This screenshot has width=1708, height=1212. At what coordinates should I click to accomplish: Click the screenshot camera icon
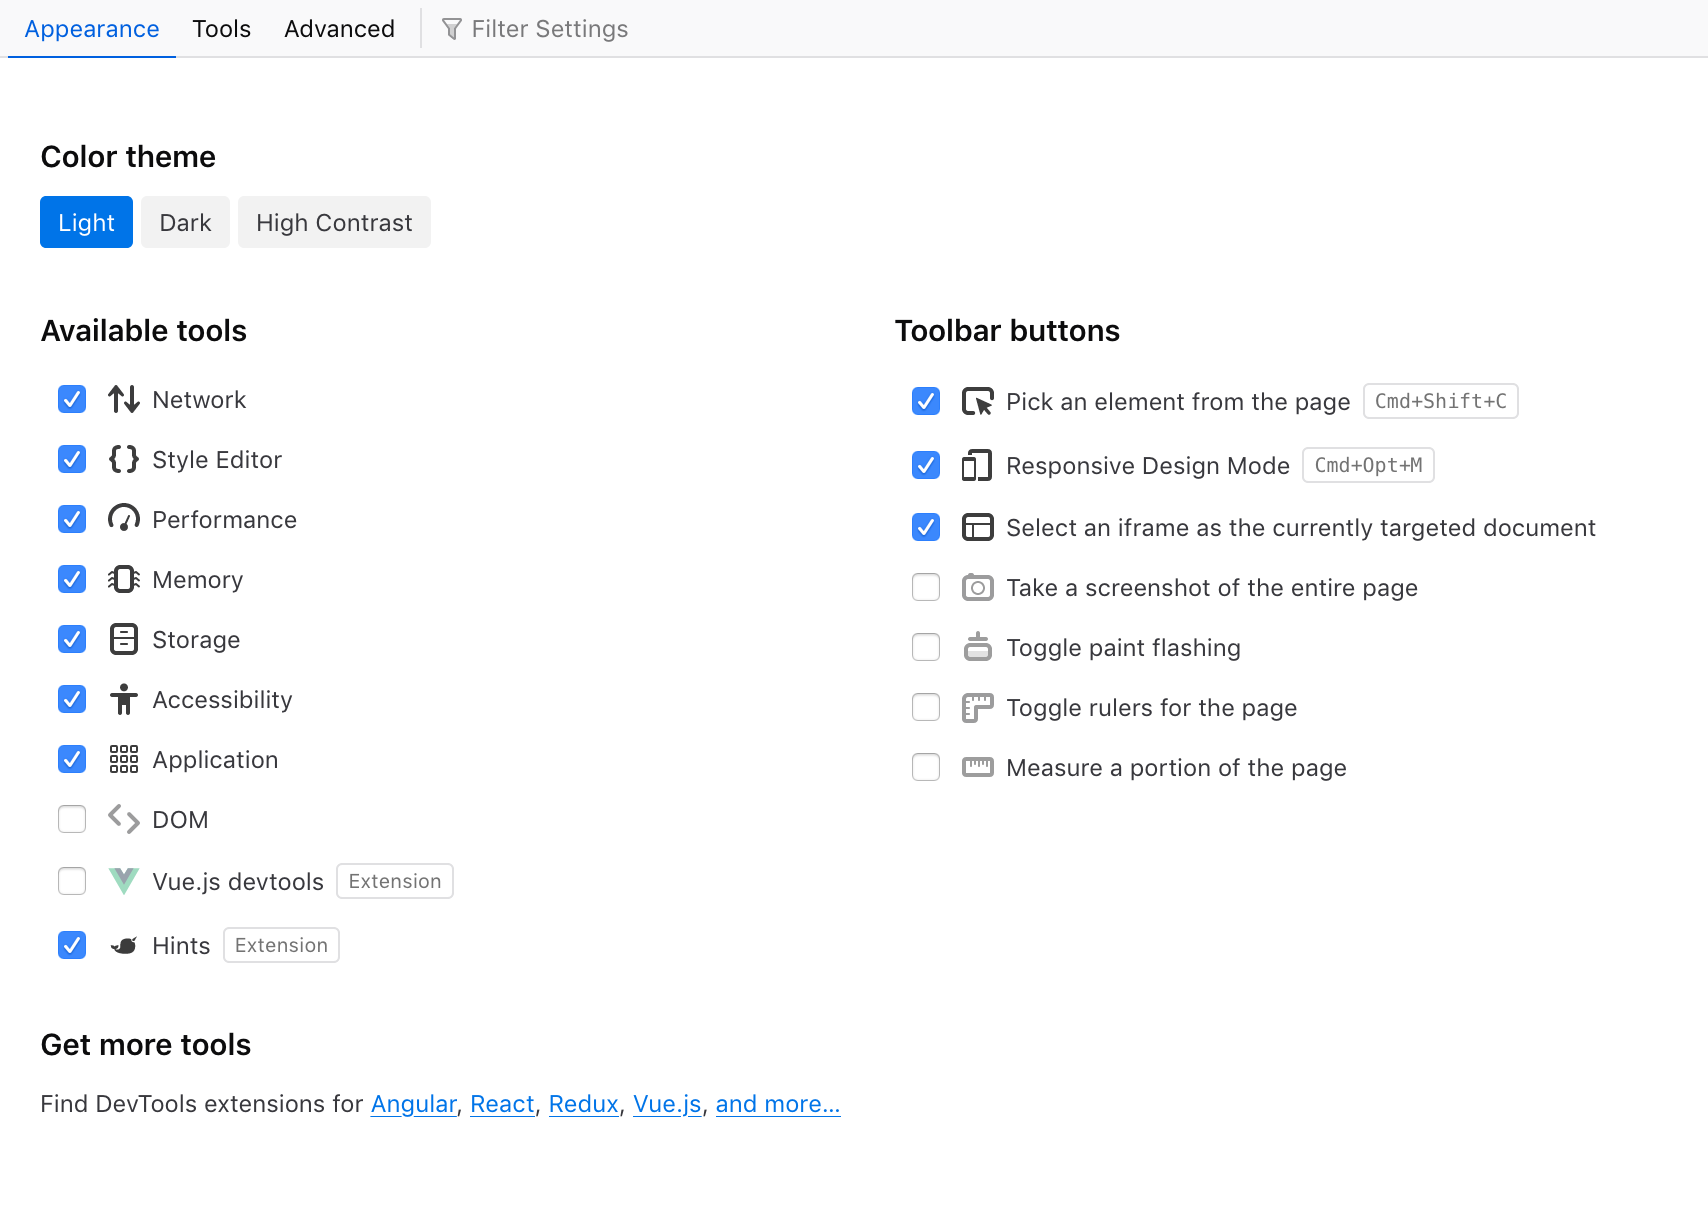click(977, 588)
